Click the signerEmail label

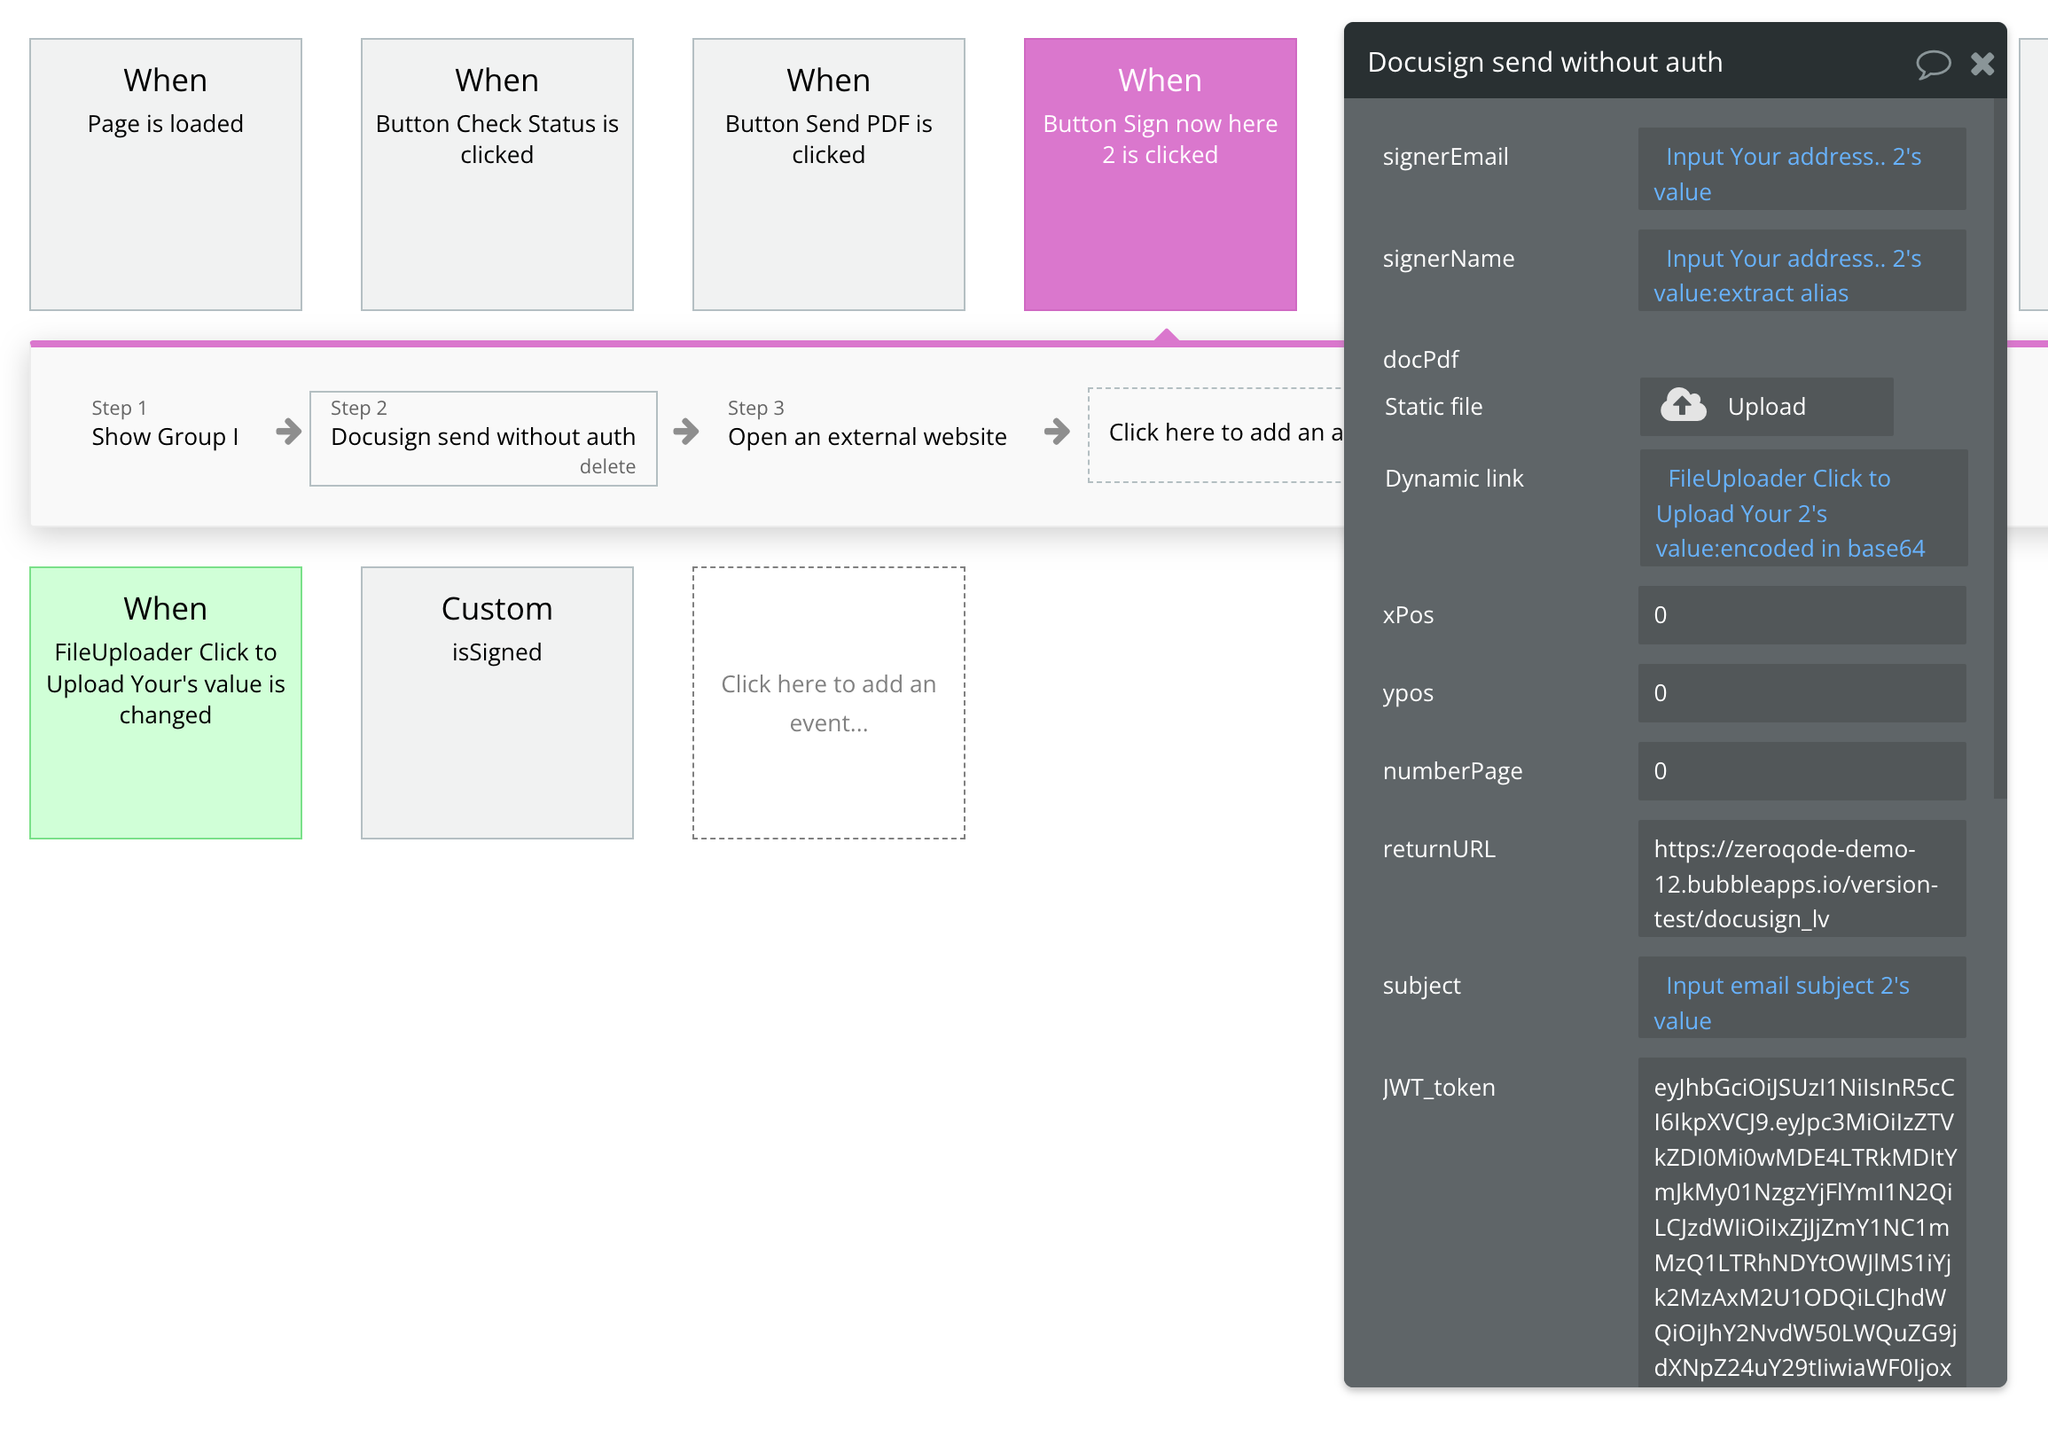[1445, 157]
